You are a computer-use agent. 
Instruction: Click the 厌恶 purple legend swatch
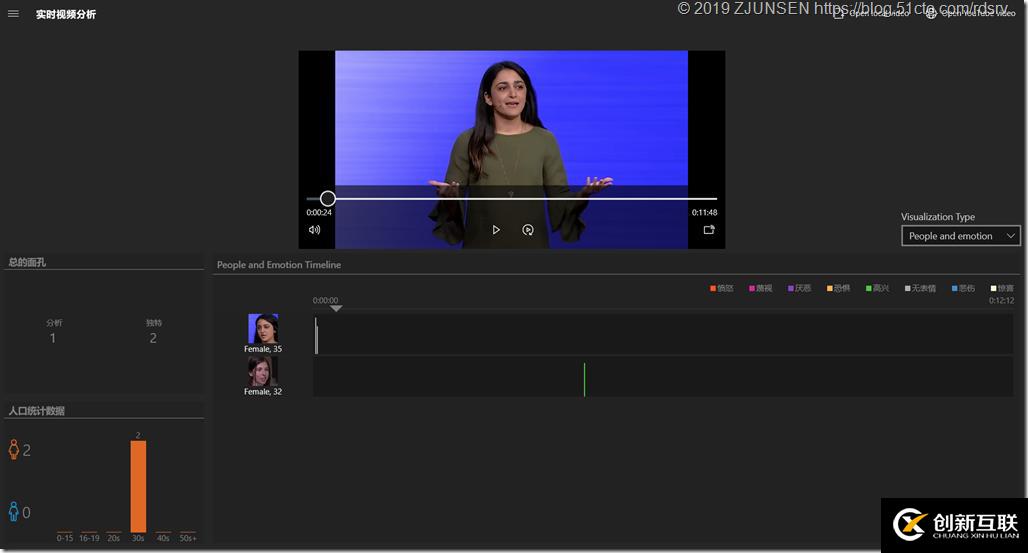(x=791, y=289)
